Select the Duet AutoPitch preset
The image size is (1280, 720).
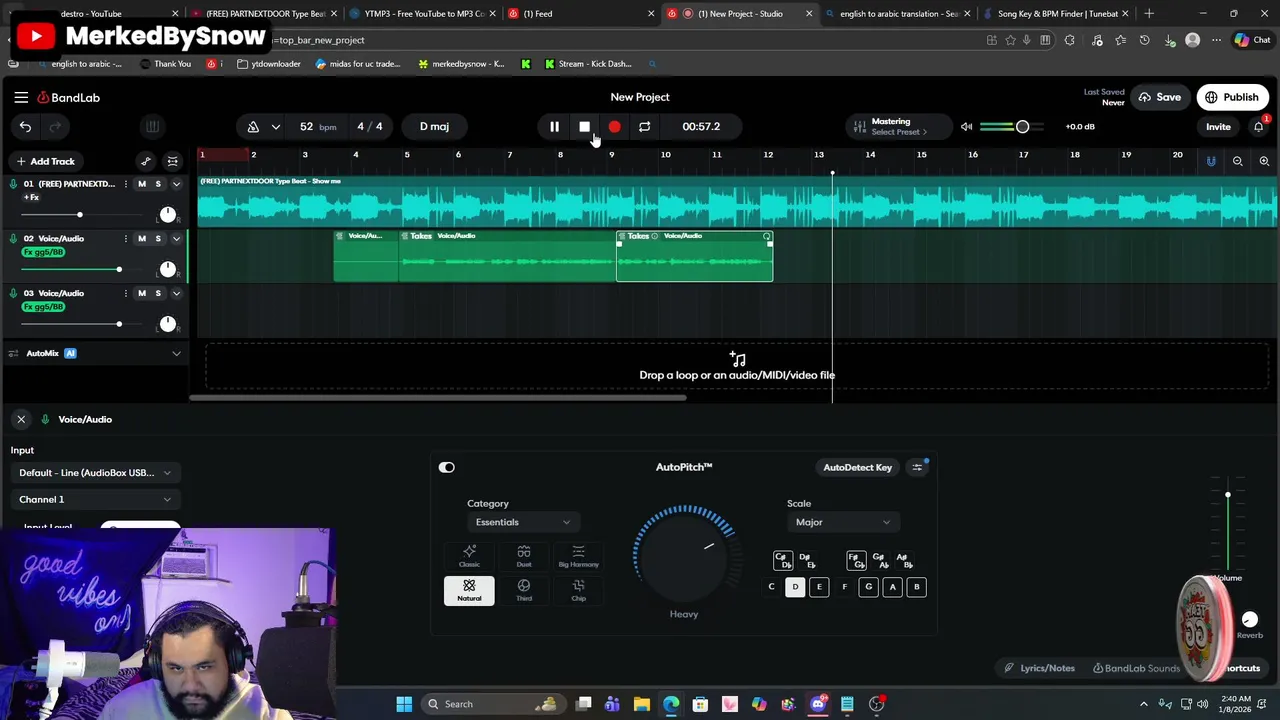[524, 557]
